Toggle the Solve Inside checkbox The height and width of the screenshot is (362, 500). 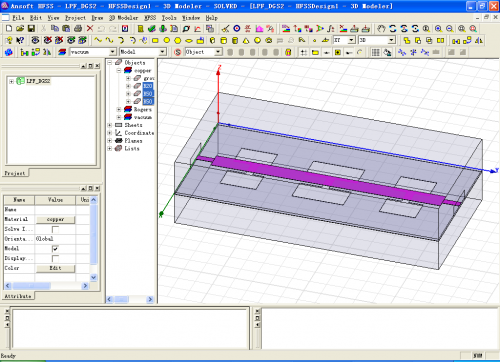coord(55,229)
